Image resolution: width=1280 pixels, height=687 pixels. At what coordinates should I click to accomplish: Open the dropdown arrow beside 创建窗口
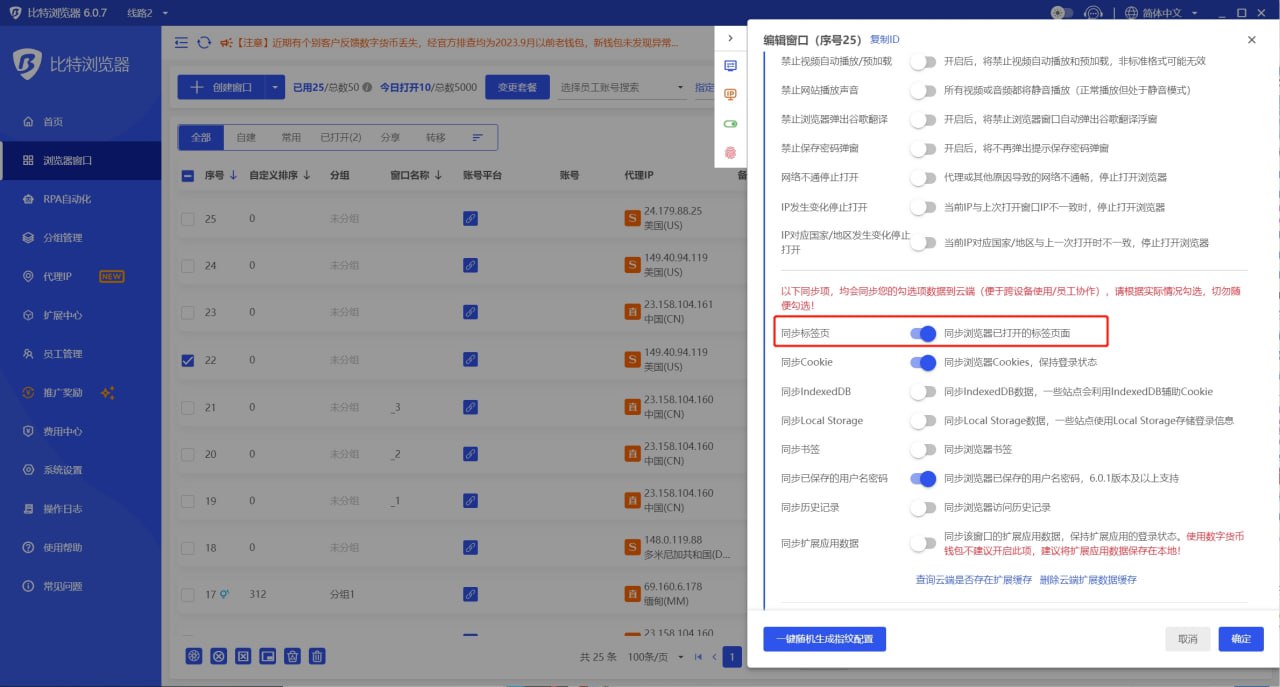(x=275, y=87)
